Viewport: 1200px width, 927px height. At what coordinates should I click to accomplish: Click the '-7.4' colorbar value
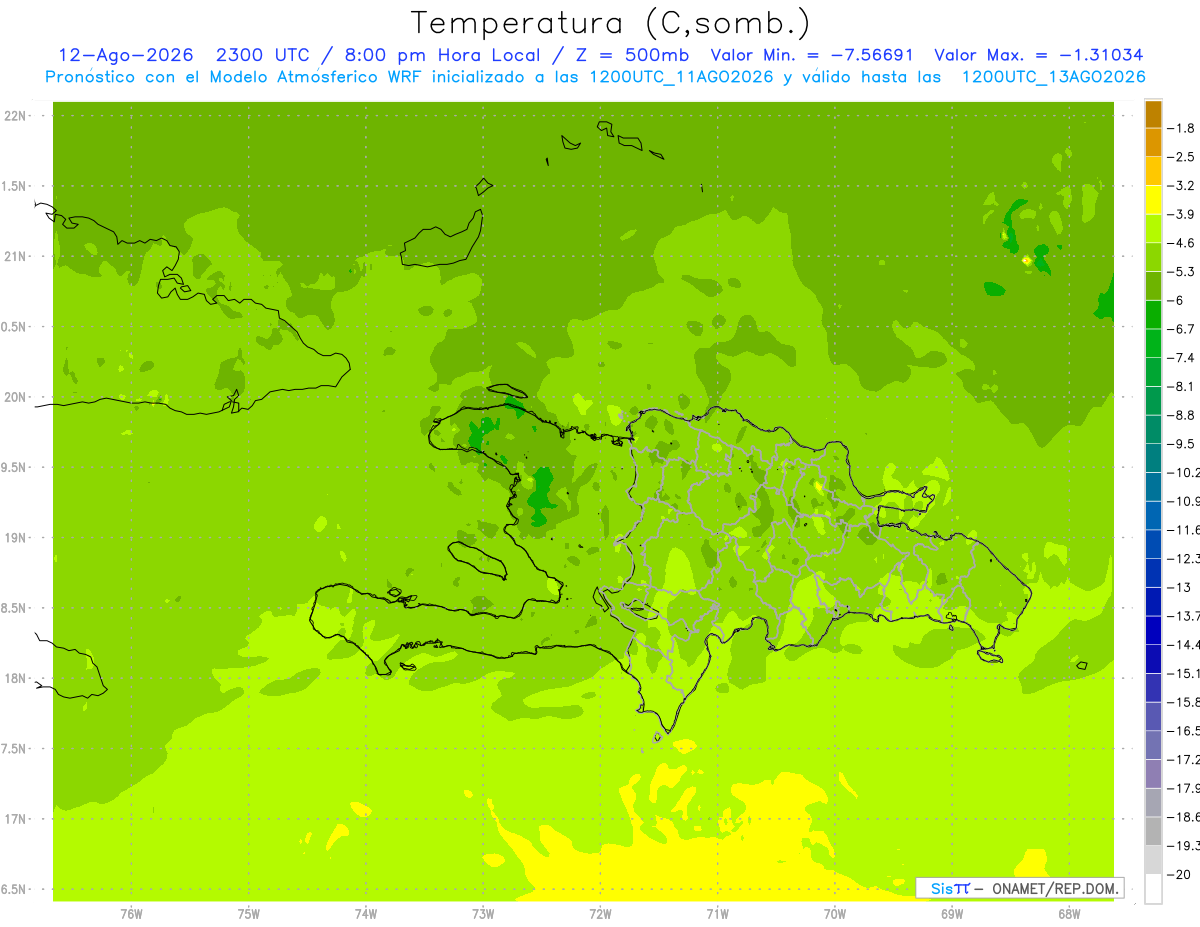1183,358
